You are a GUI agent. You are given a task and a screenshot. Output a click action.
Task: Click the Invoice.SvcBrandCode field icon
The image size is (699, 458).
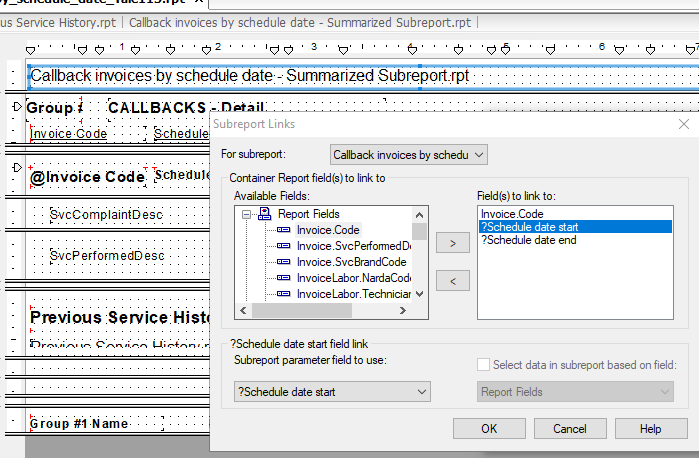click(x=284, y=262)
